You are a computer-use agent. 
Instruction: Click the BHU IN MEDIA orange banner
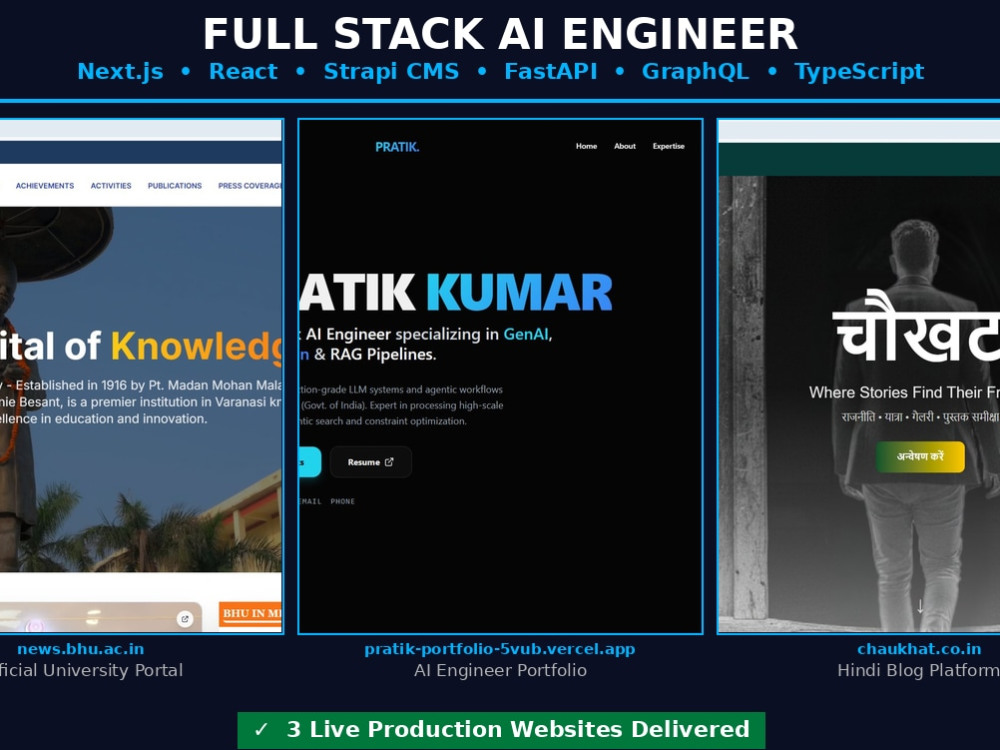[x=251, y=614]
